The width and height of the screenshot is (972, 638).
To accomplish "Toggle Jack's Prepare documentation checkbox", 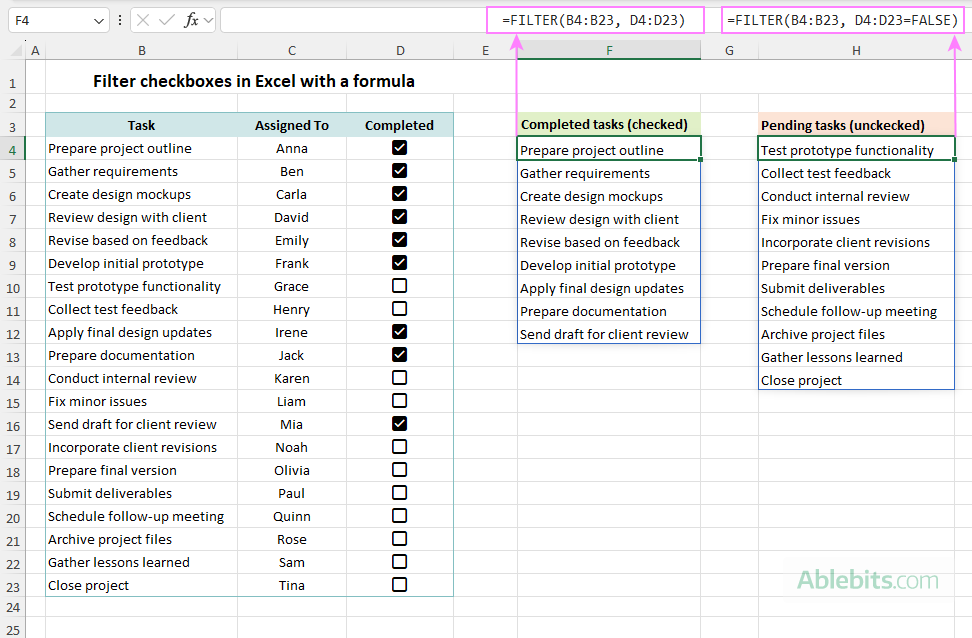I will 399,355.
